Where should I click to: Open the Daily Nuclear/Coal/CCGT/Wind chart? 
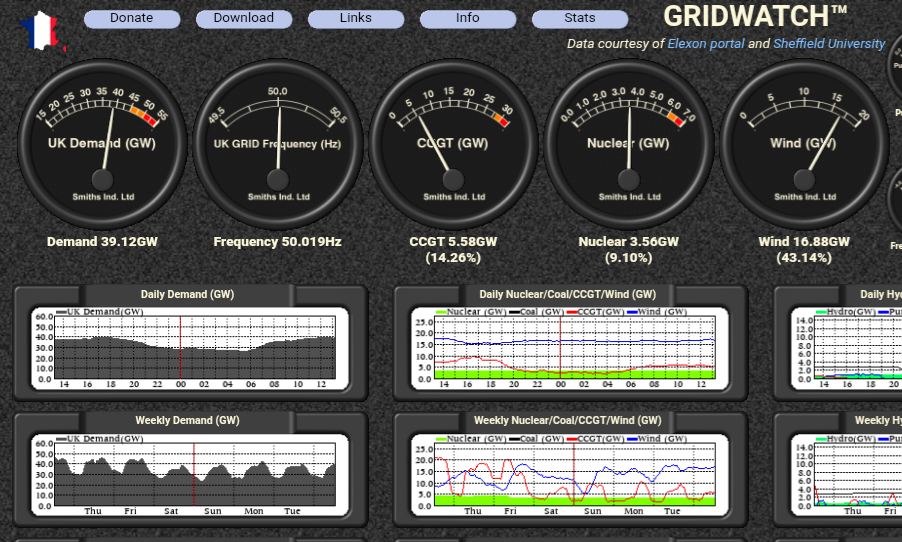pyautogui.click(x=568, y=348)
